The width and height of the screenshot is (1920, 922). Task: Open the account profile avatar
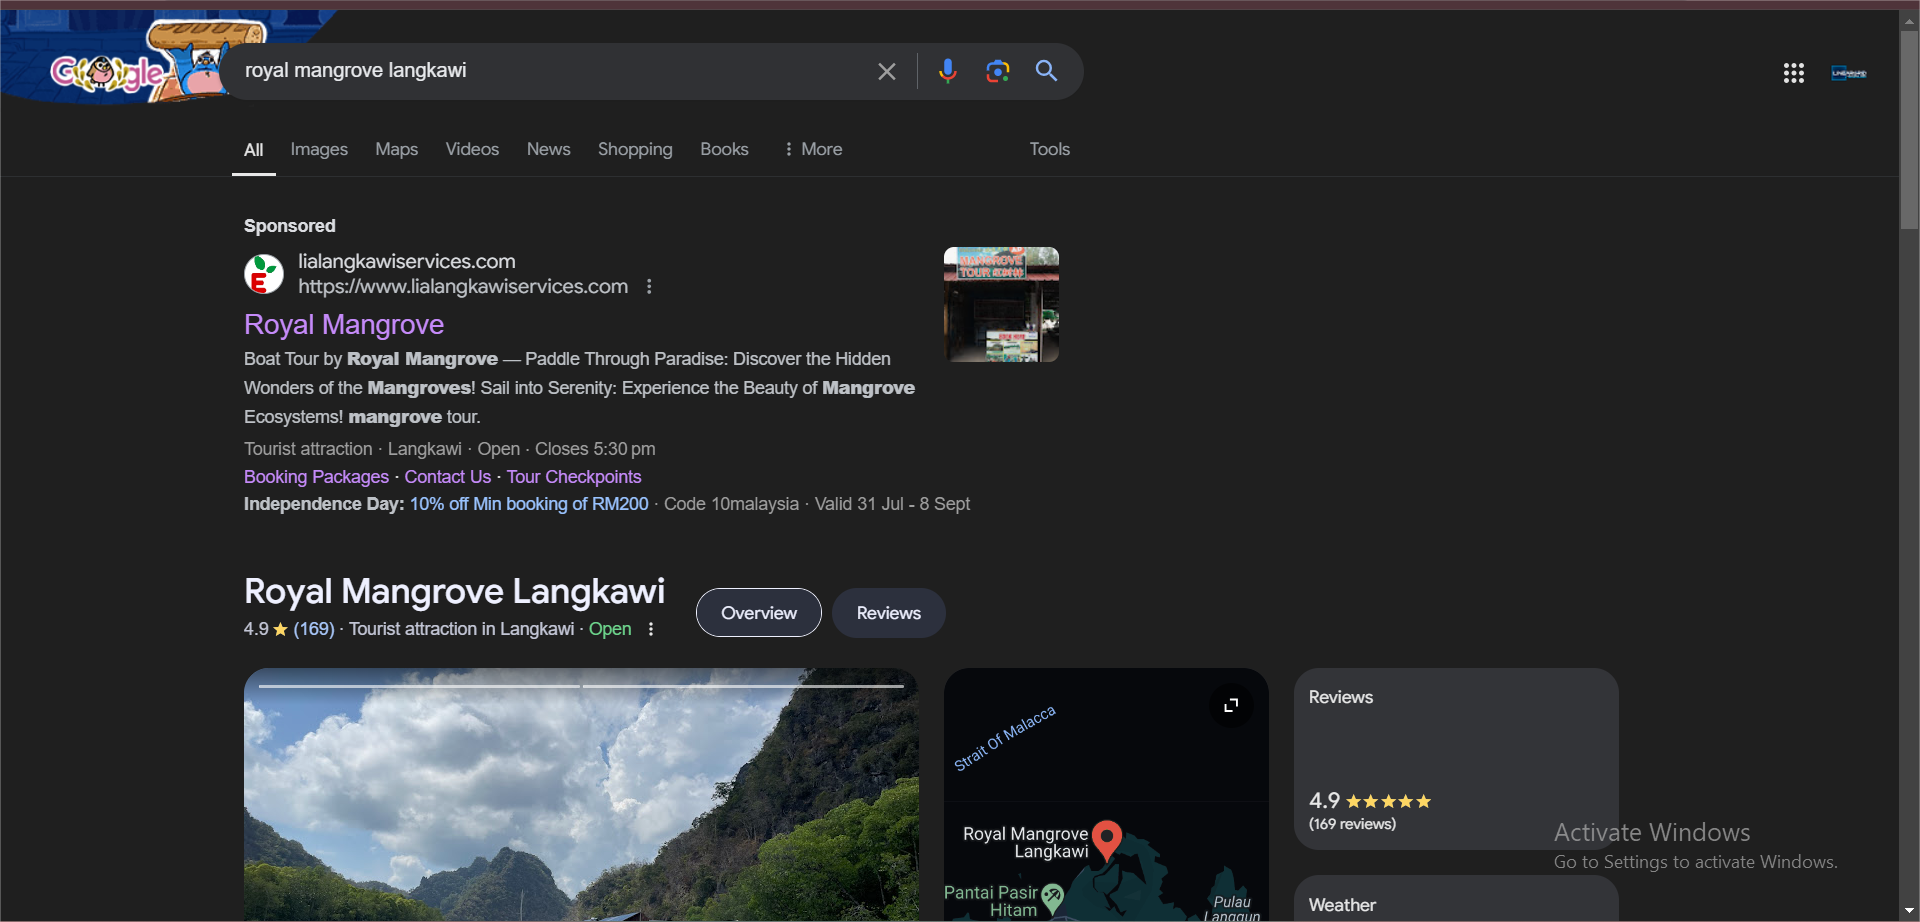[1849, 73]
